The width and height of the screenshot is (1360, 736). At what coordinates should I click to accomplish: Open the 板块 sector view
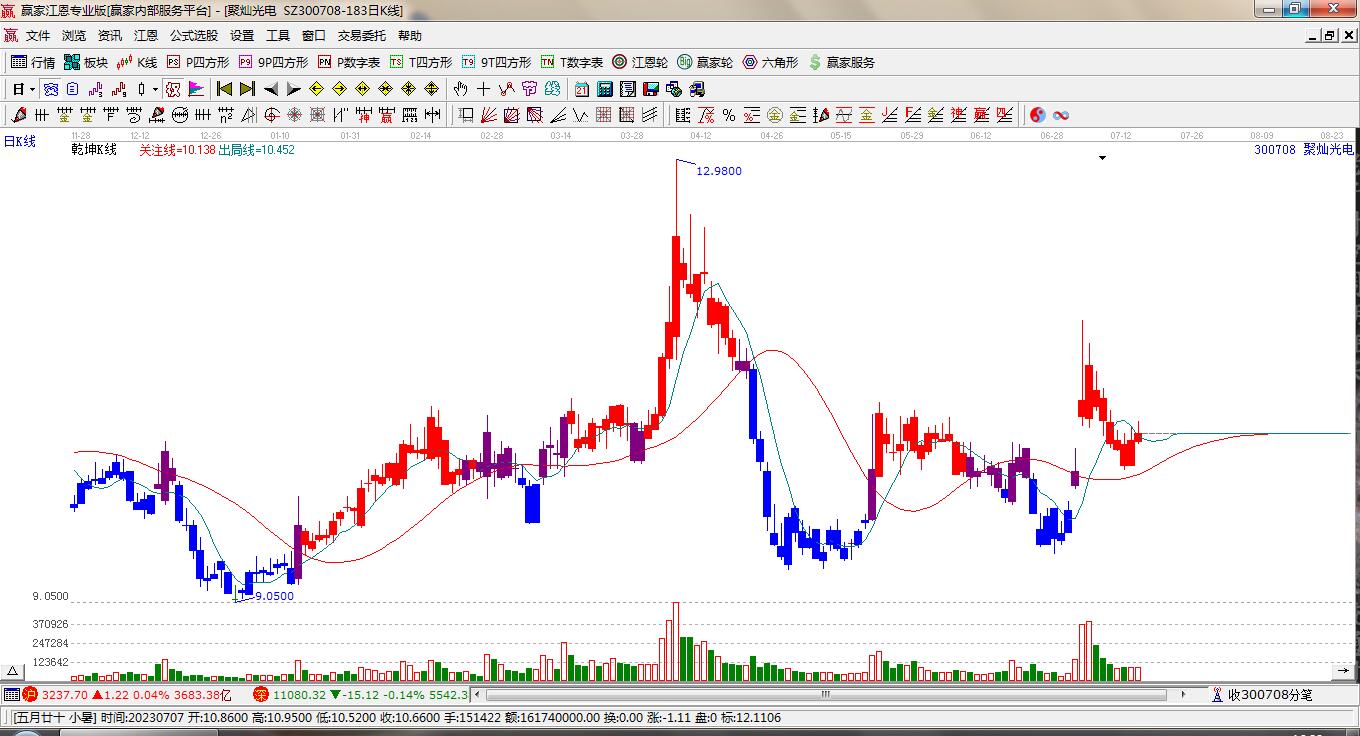pyautogui.click(x=85, y=62)
